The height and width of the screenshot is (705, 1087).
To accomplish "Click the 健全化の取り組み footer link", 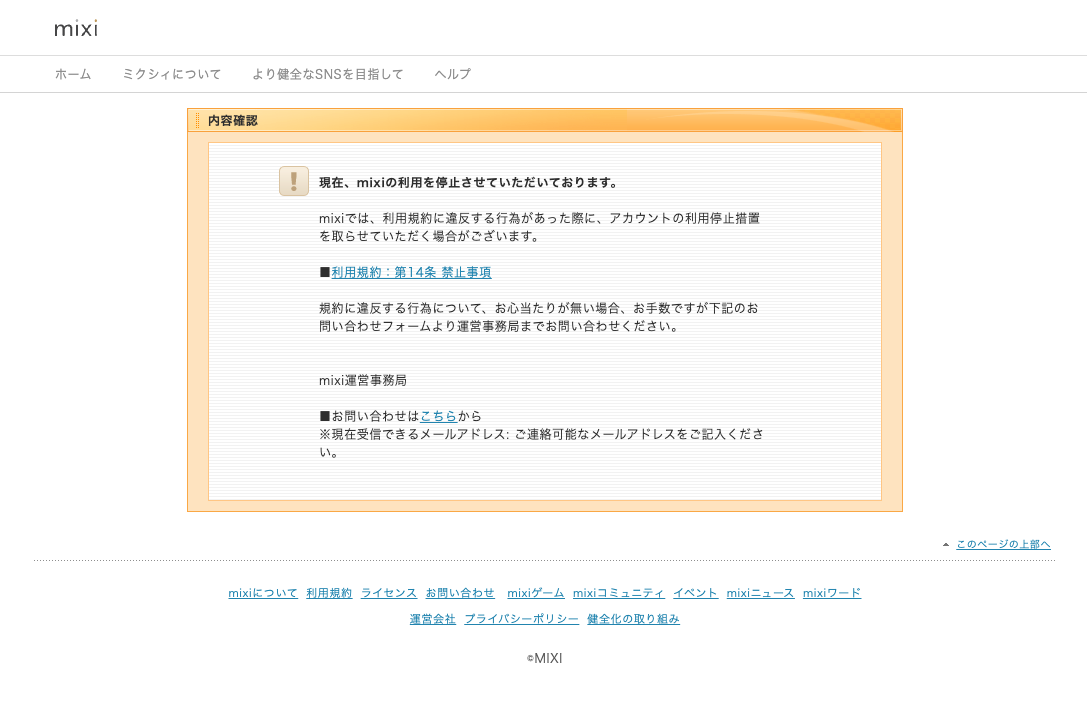I will point(633,619).
